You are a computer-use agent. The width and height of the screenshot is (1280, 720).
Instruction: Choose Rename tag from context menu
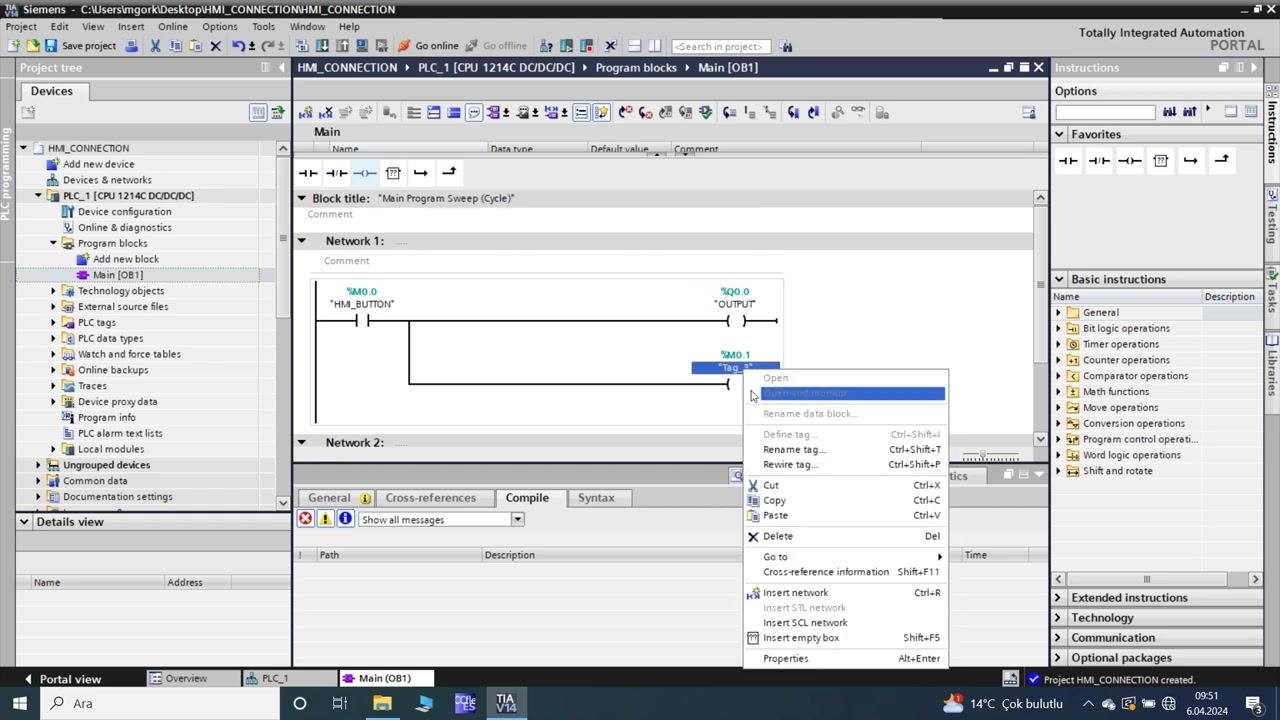coord(794,449)
